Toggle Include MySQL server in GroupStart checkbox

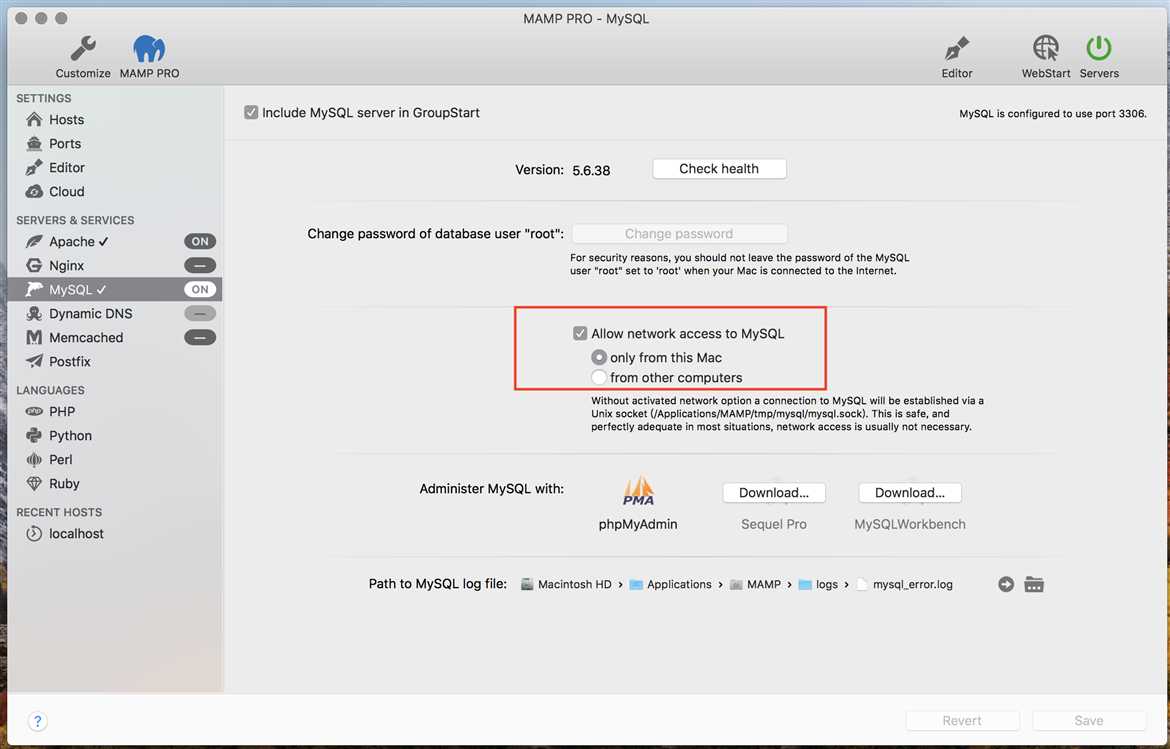(x=251, y=113)
